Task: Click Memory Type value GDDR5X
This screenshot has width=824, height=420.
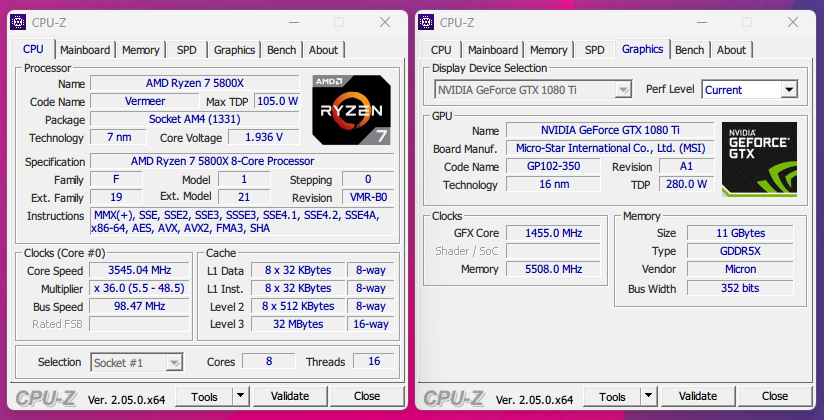Action: coord(740,251)
